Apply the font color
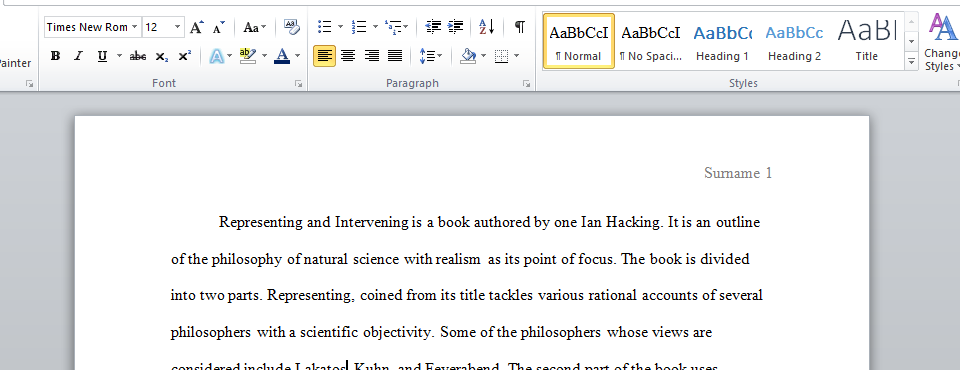This screenshot has width=960, height=370. pyautogui.click(x=282, y=56)
